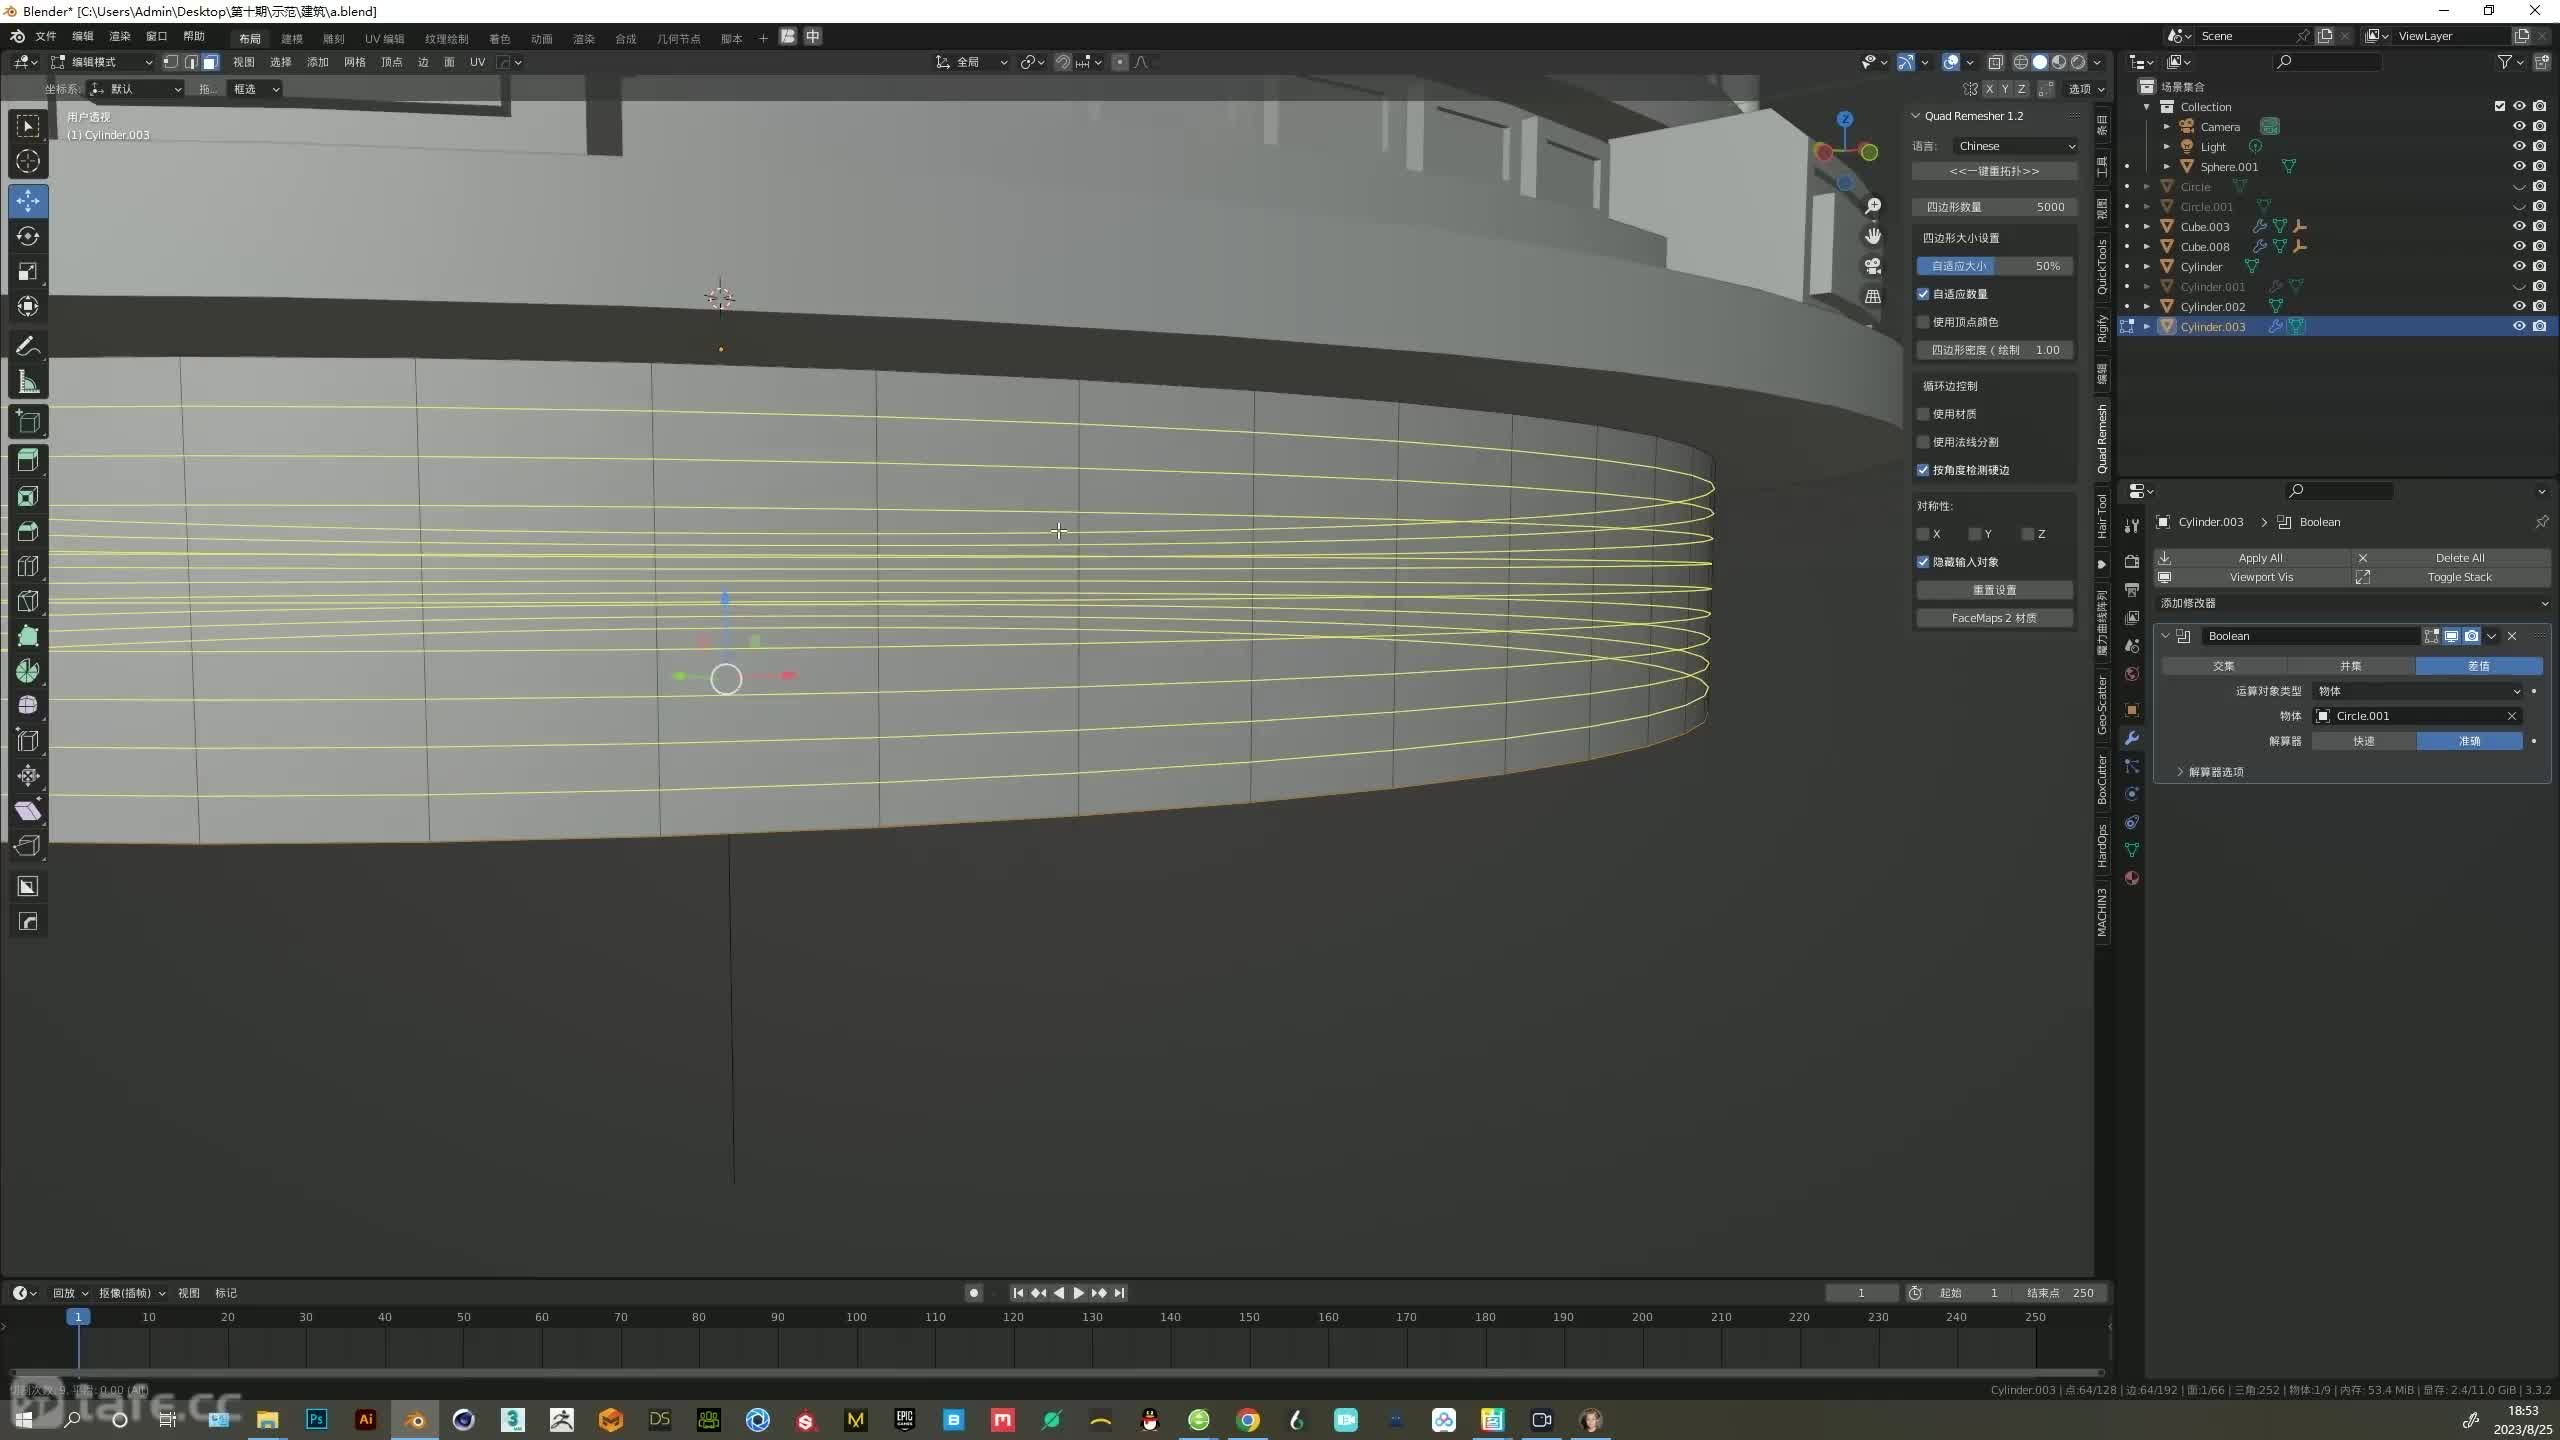Click the 重置设置 button

point(1994,590)
